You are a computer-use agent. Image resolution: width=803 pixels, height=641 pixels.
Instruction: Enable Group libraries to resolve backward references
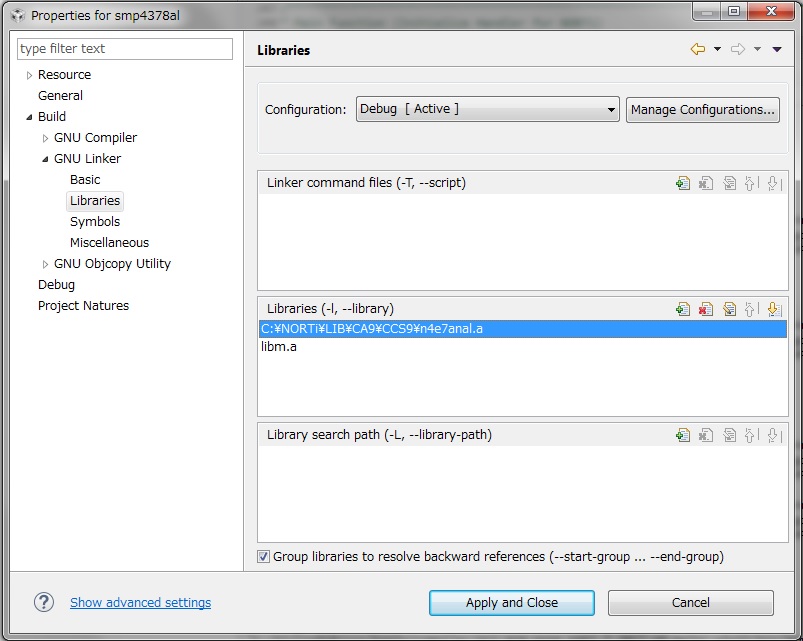click(x=263, y=557)
